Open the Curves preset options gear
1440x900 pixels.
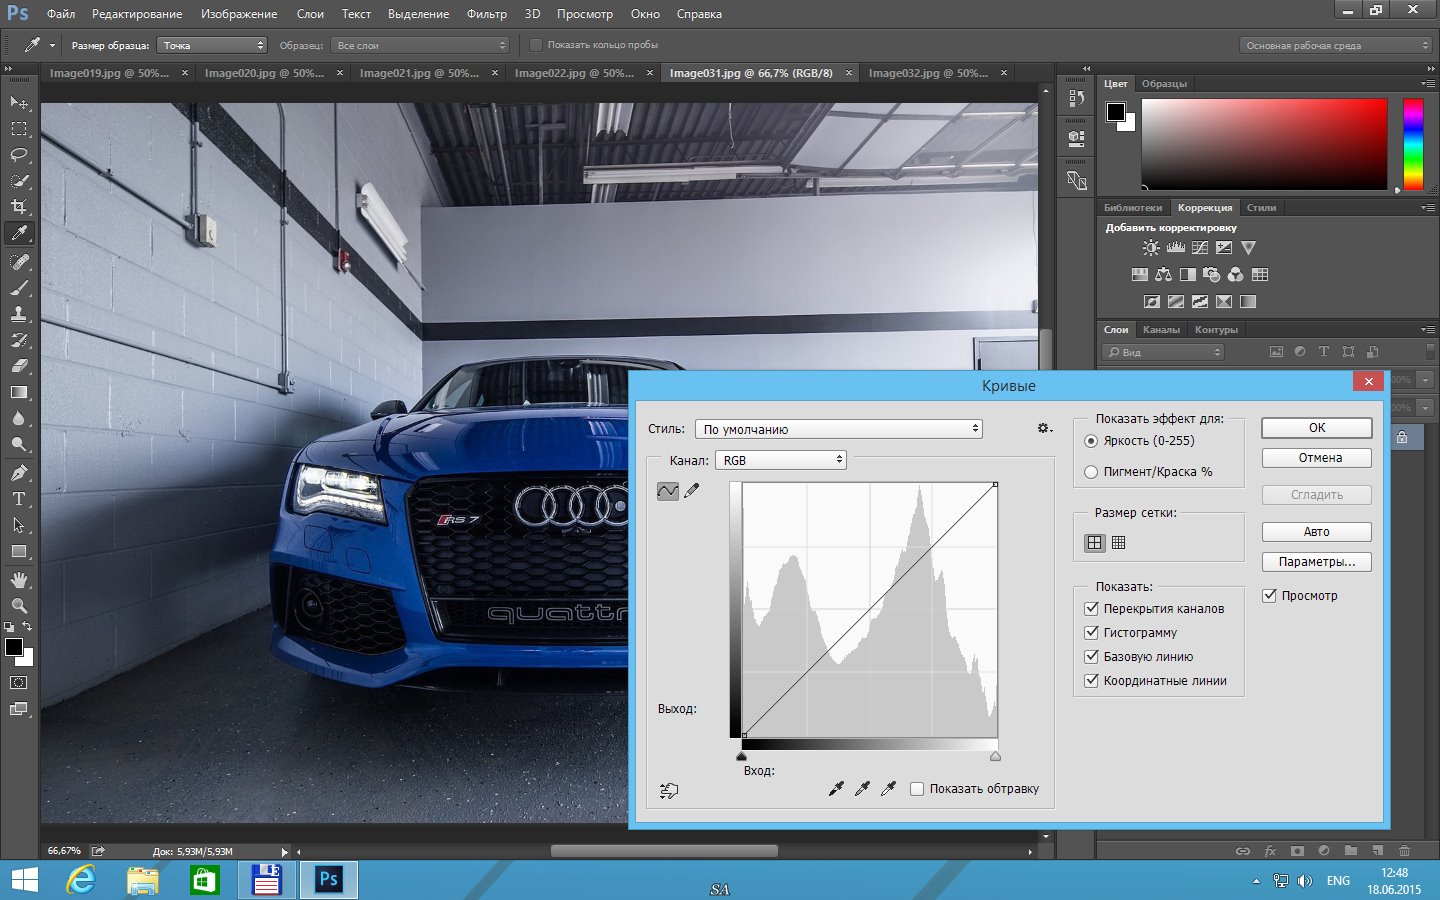coord(1044,428)
